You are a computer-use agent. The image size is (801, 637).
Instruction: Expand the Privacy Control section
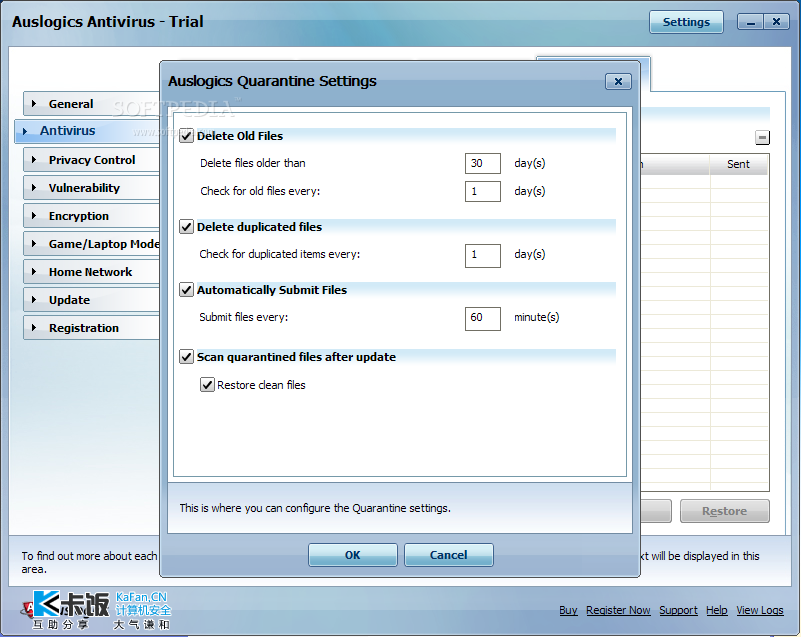point(92,160)
